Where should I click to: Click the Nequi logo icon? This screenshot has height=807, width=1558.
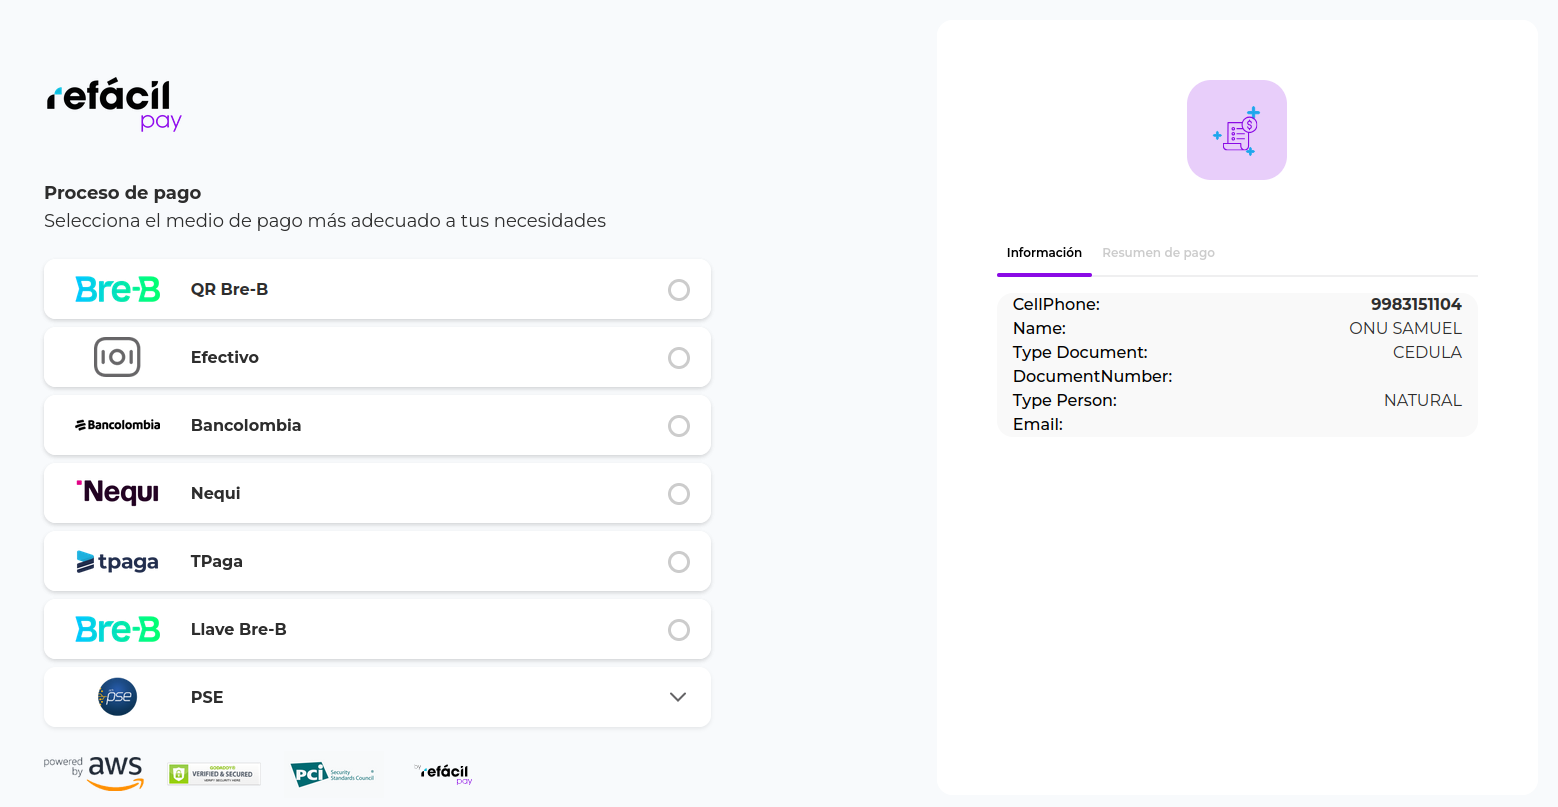(117, 492)
